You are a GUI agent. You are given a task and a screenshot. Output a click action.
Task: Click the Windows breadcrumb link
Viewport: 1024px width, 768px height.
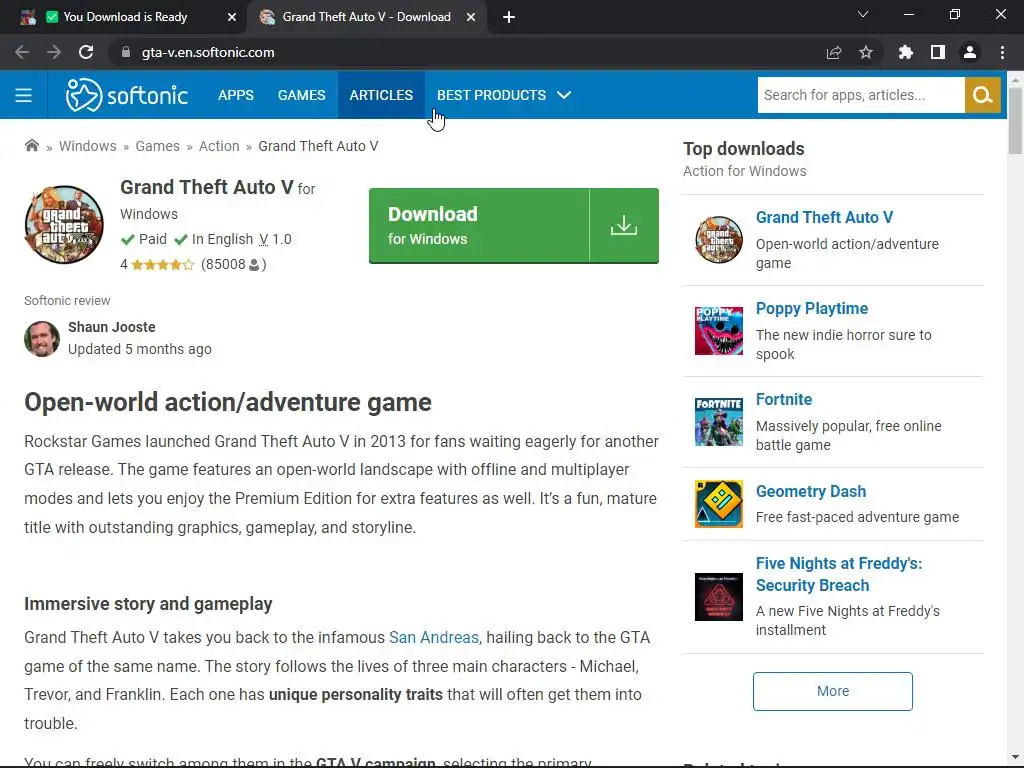pos(88,146)
